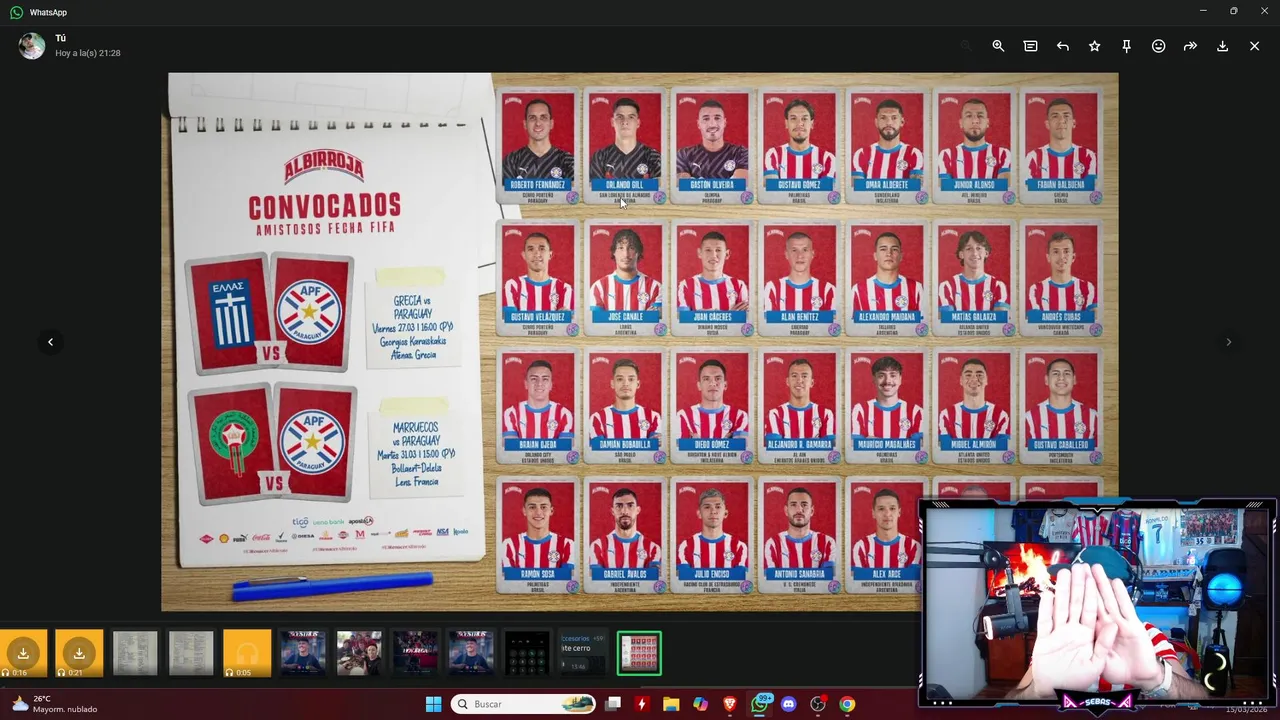The width and height of the screenshot is (1280, 720).
Task: Download the 0:21 audio clip
Action: pos(79,654)
